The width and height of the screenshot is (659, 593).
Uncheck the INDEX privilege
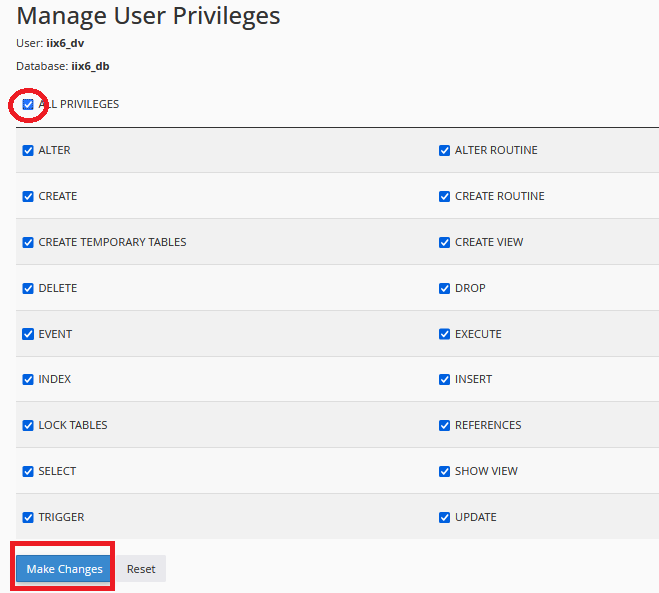[x=28, y=380]
